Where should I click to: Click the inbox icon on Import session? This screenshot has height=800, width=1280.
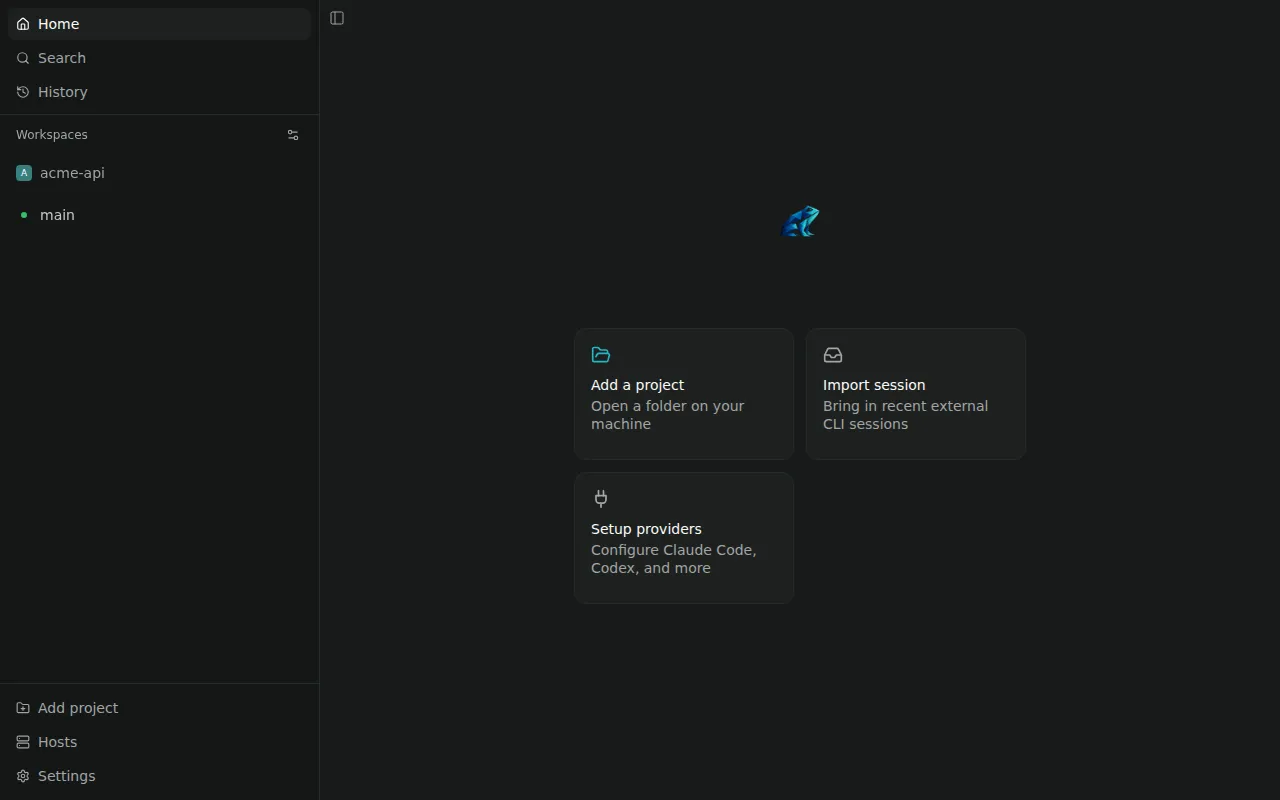(x=833, y=355)
